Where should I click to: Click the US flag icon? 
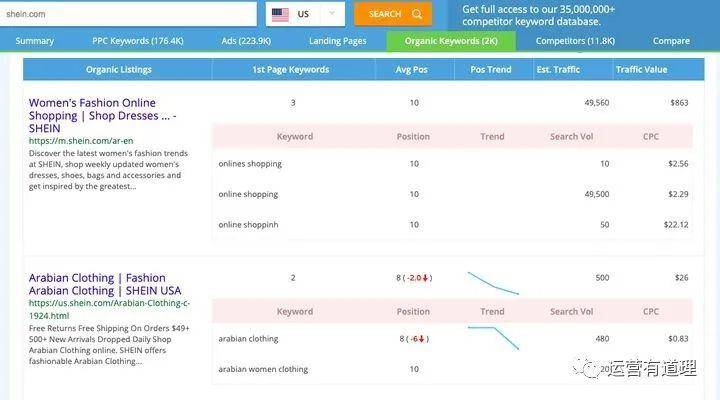(280, 15)
